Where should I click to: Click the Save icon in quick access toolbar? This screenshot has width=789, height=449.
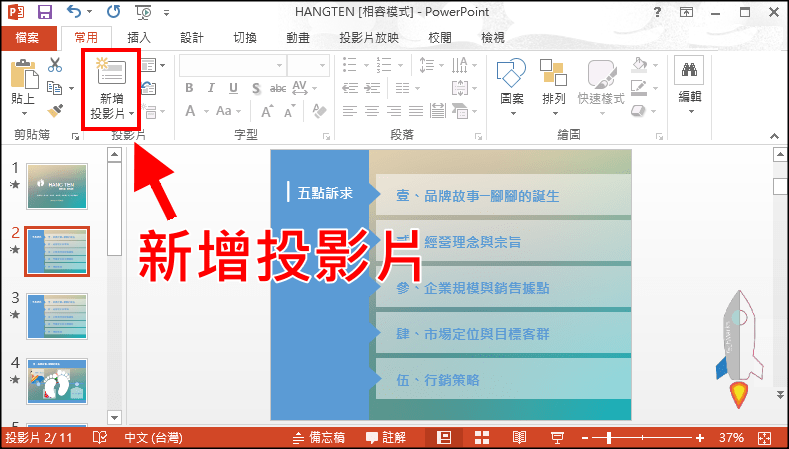(x=46, y=12)
